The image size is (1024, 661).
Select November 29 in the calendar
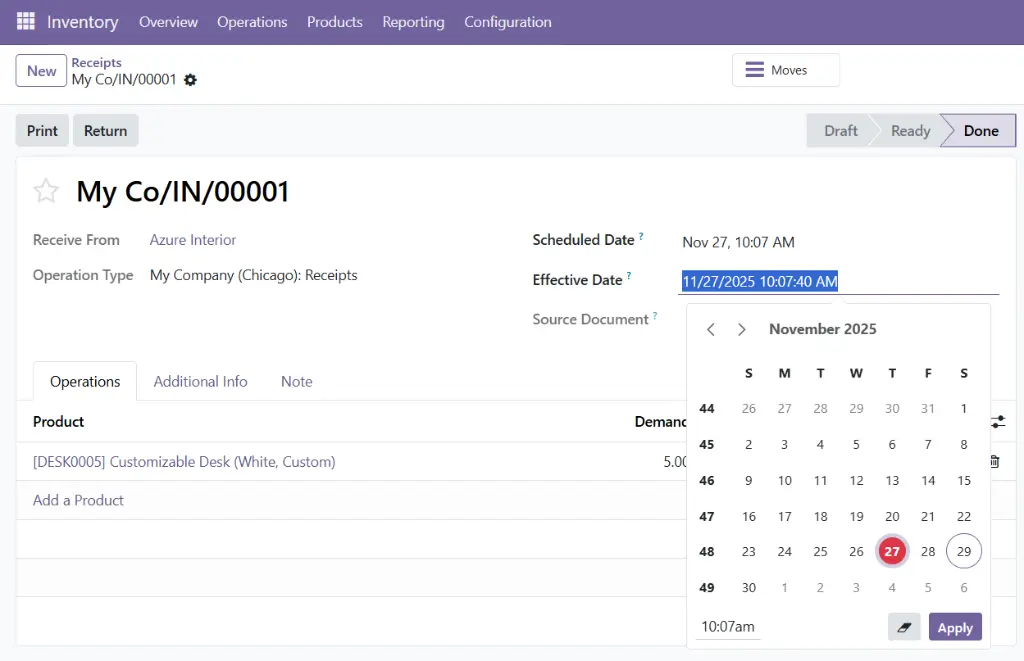tap(963, 551)
